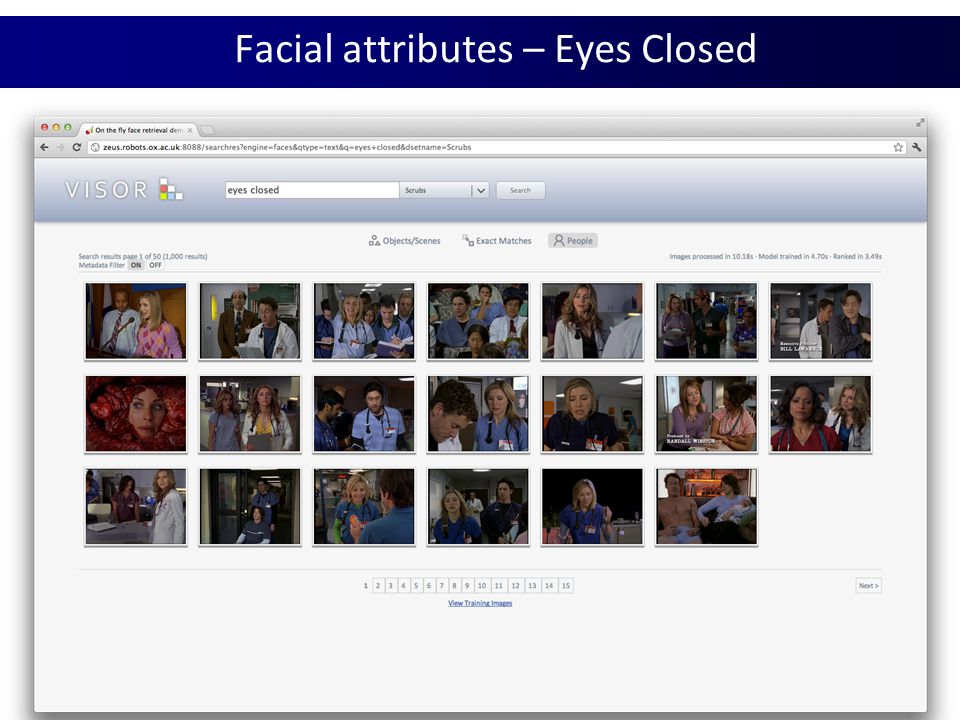Click the browser URL address bar
The height and width of the screenshot is (720, 960).
click(496, 147)
